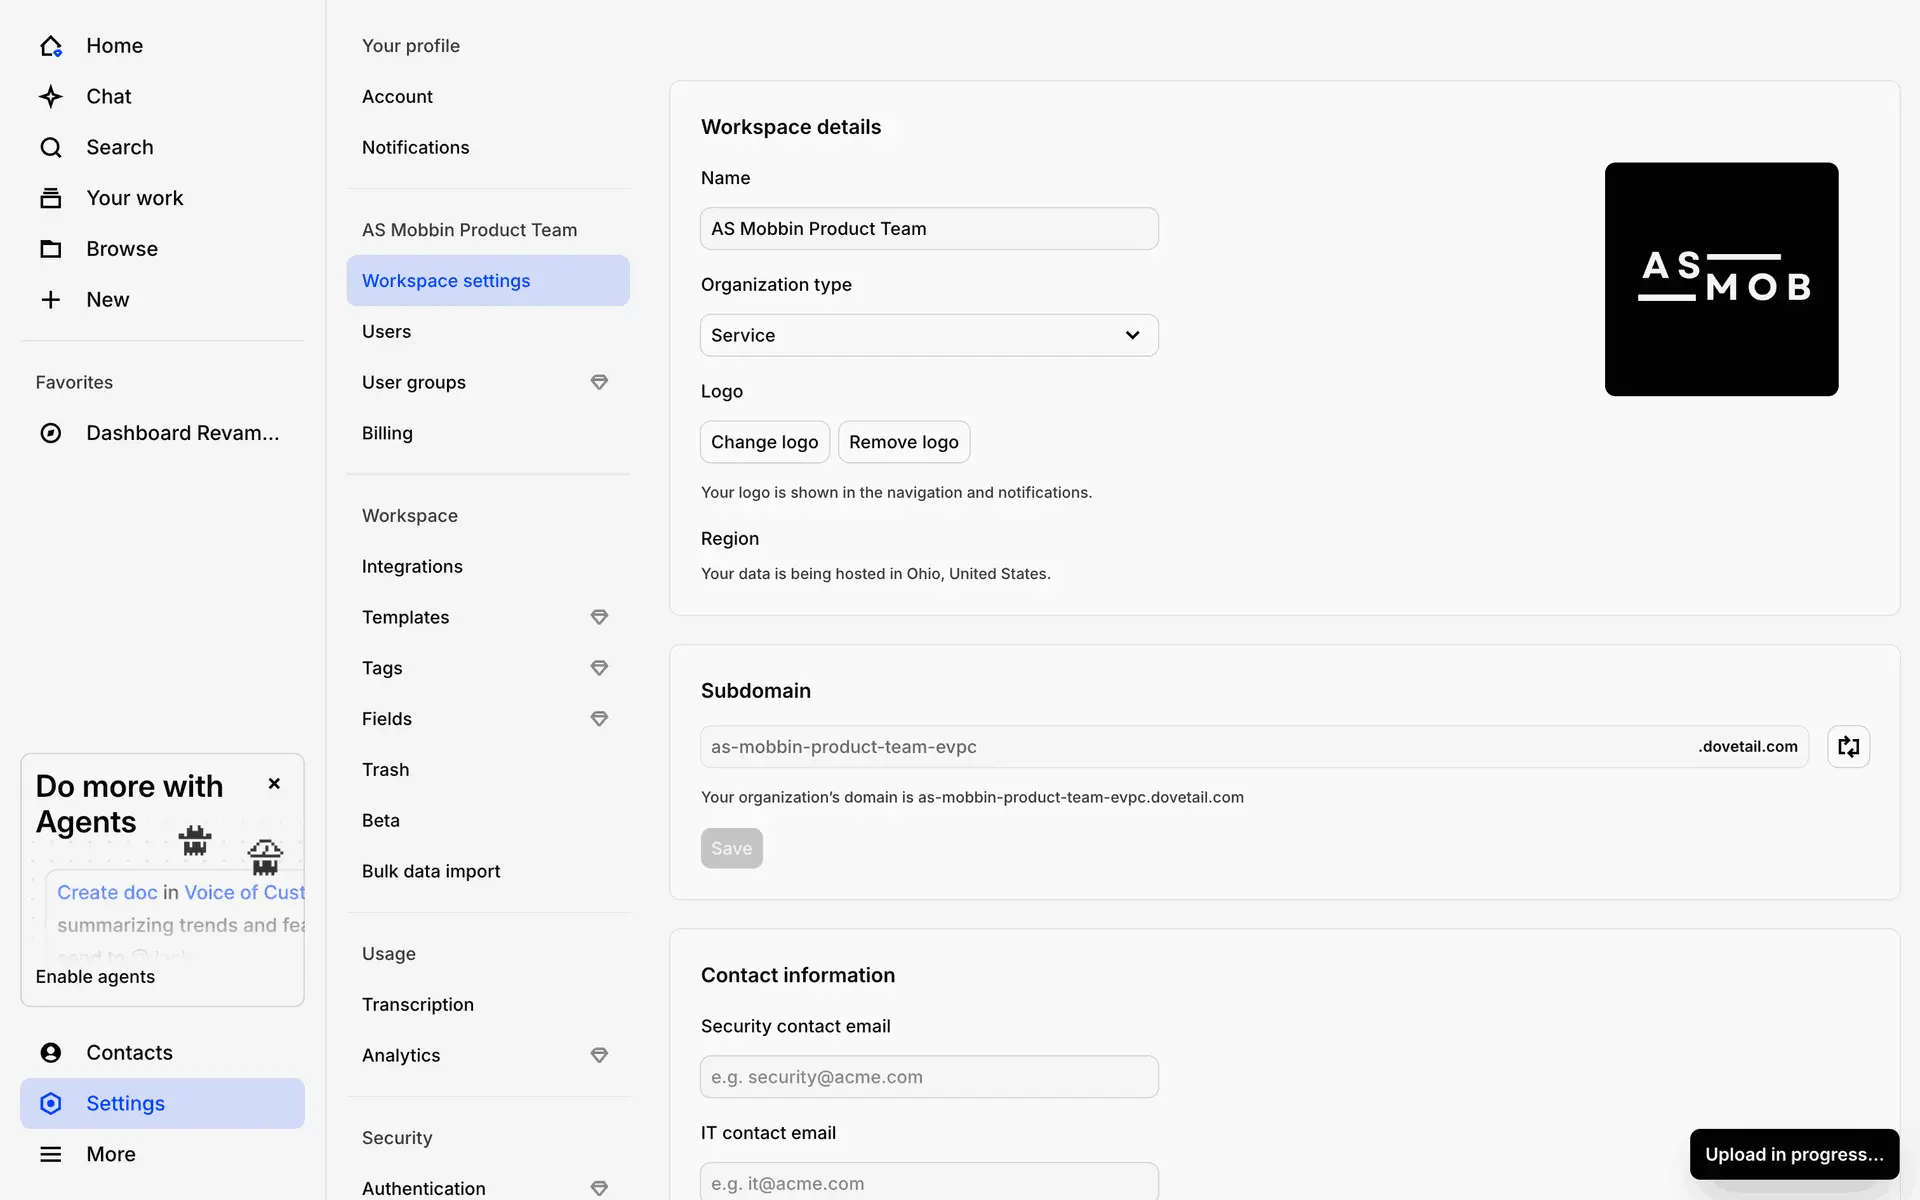The height and width of the screenshot is (1200, 1920).
Task: Click the copy subdomain icon button
Action: coord(1848,747)
